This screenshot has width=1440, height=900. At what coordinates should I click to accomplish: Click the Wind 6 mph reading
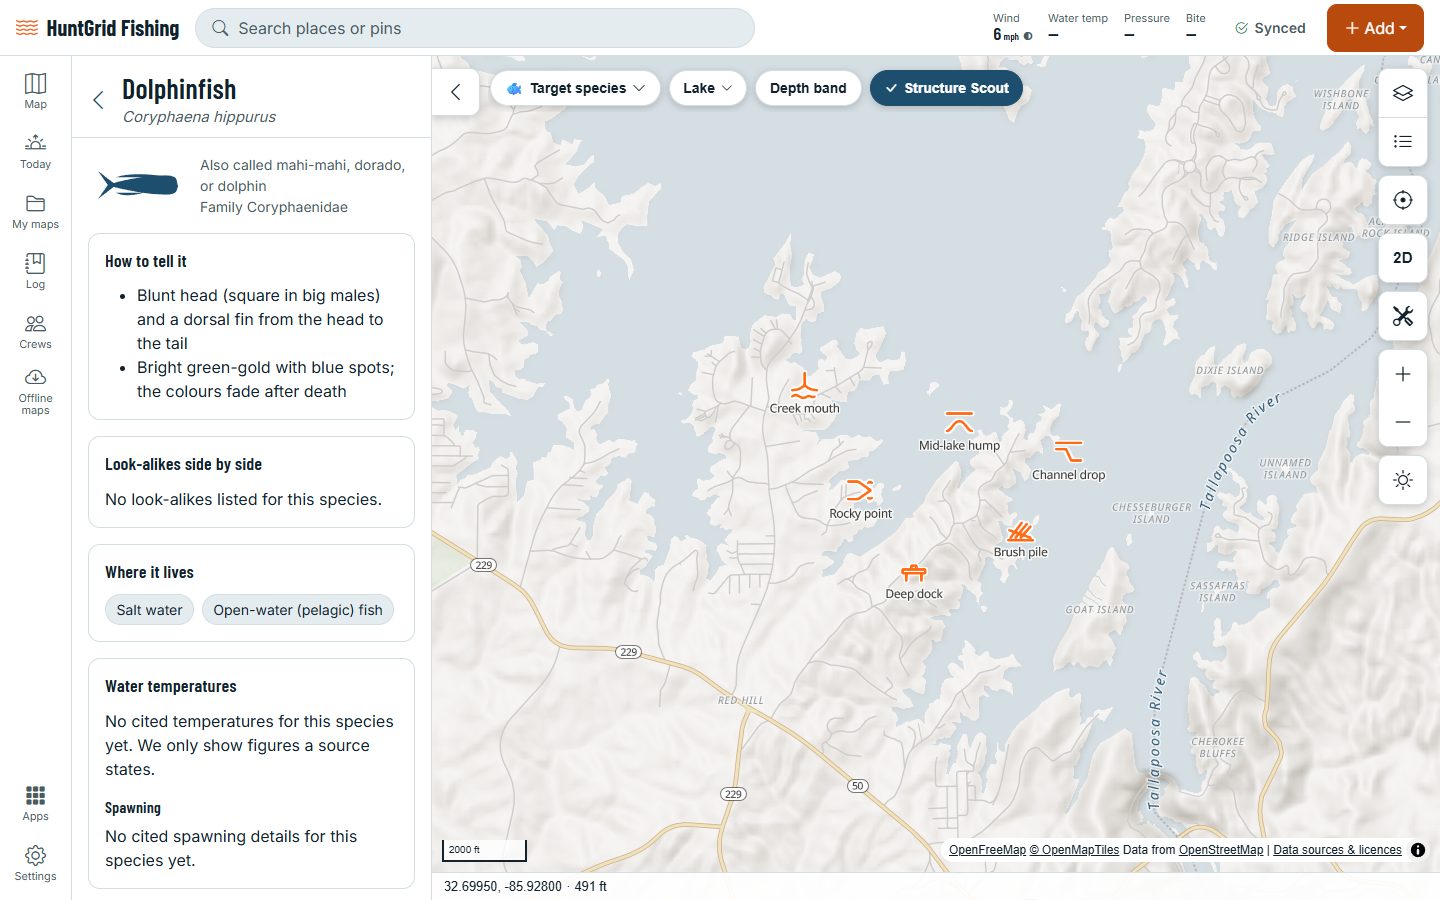pyautogui.click(x=1012, y=27)
